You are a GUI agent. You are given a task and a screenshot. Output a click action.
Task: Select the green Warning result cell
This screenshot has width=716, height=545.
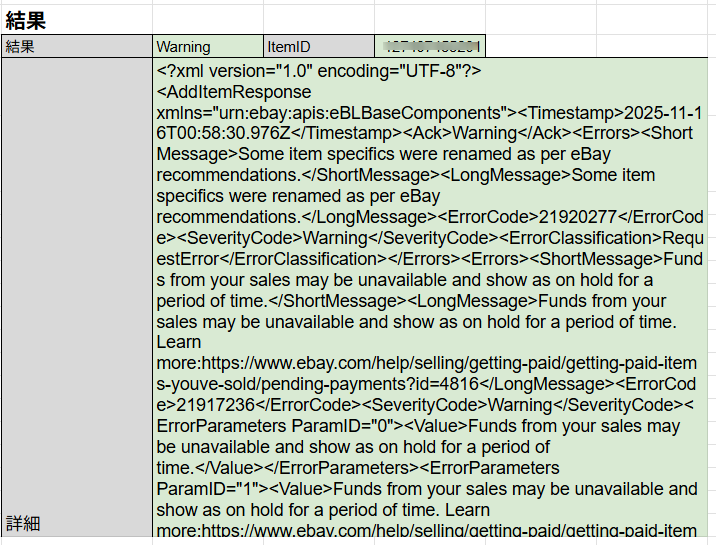pyautogui.click(x=208, y=47)
